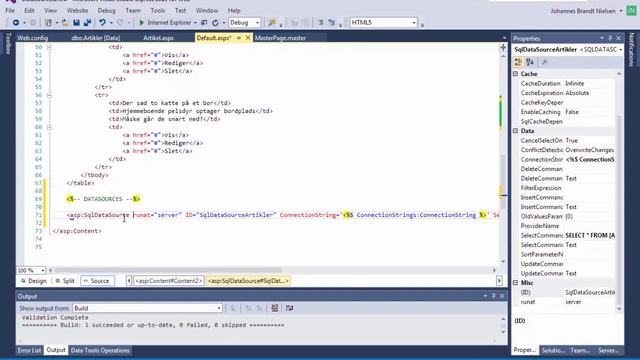Screen dimensions: 640x360
Task: Open the Toolbox side panel
Action: [x=8, y=44]
